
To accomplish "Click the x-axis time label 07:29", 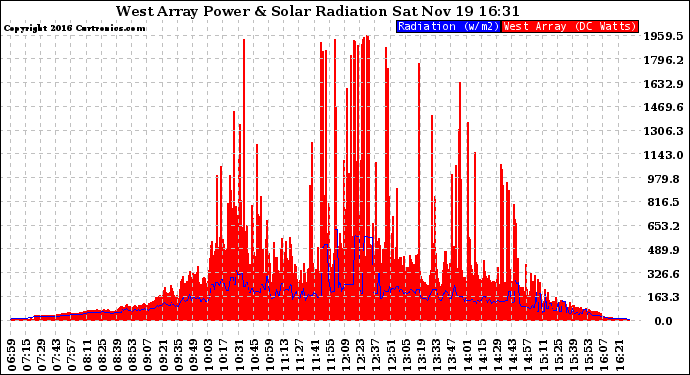I will pyautogui.click(x=42, y=355).
